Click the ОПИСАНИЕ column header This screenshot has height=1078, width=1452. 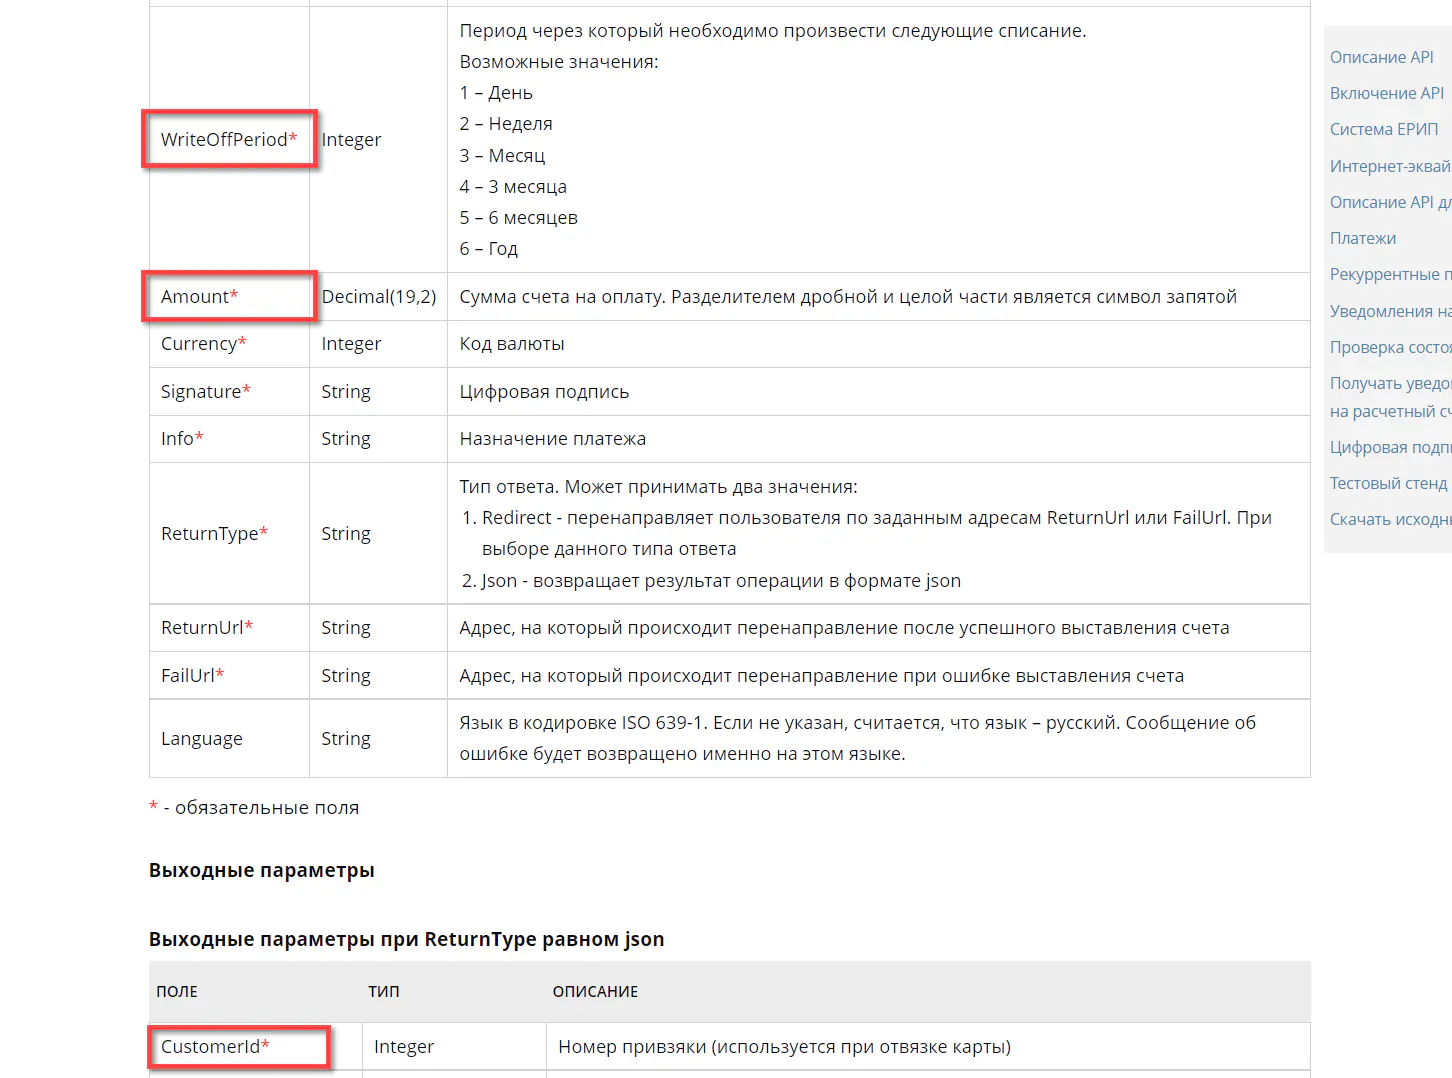[595, 991]
